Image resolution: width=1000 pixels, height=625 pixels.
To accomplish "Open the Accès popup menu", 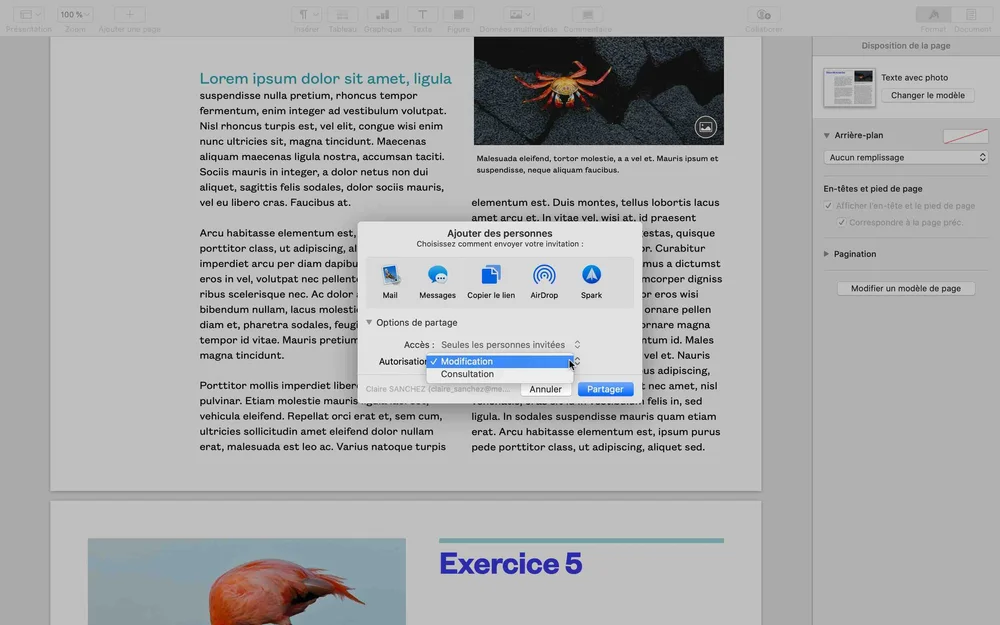I will (510, 344).
